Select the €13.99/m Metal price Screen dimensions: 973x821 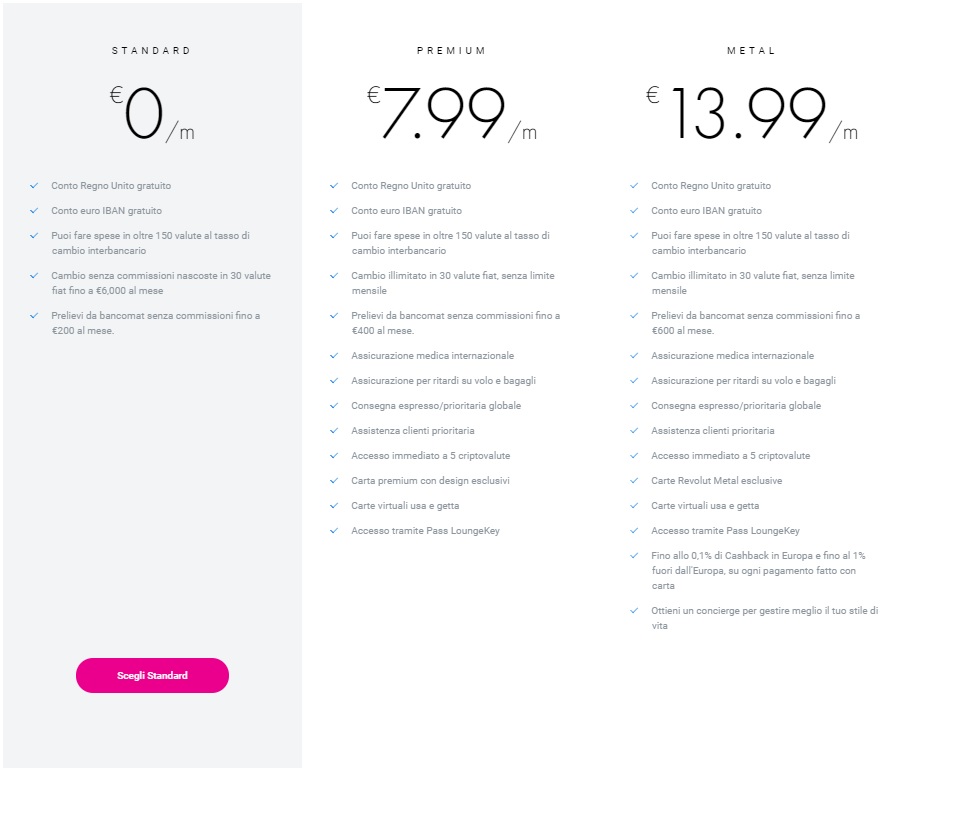click(751, 113)
